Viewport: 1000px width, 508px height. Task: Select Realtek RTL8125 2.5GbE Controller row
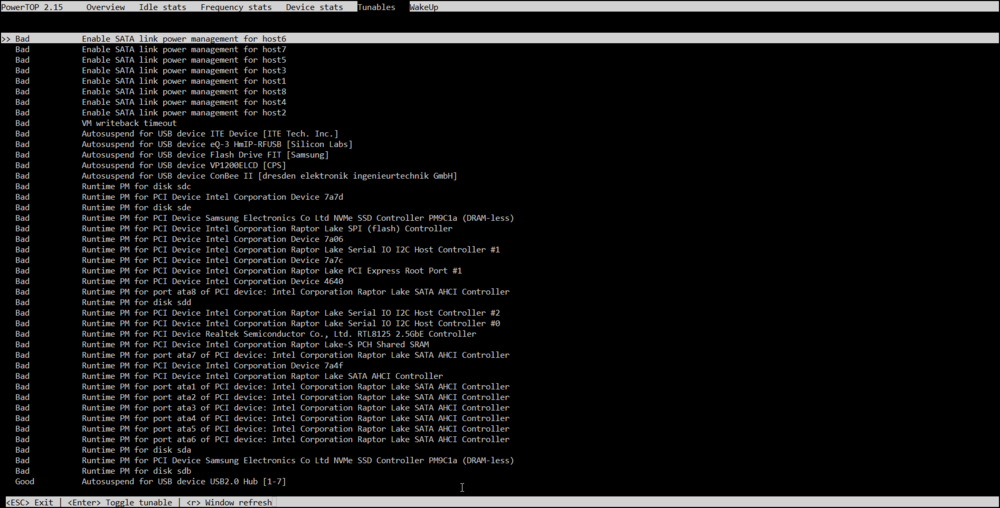(x=246, y=333)
